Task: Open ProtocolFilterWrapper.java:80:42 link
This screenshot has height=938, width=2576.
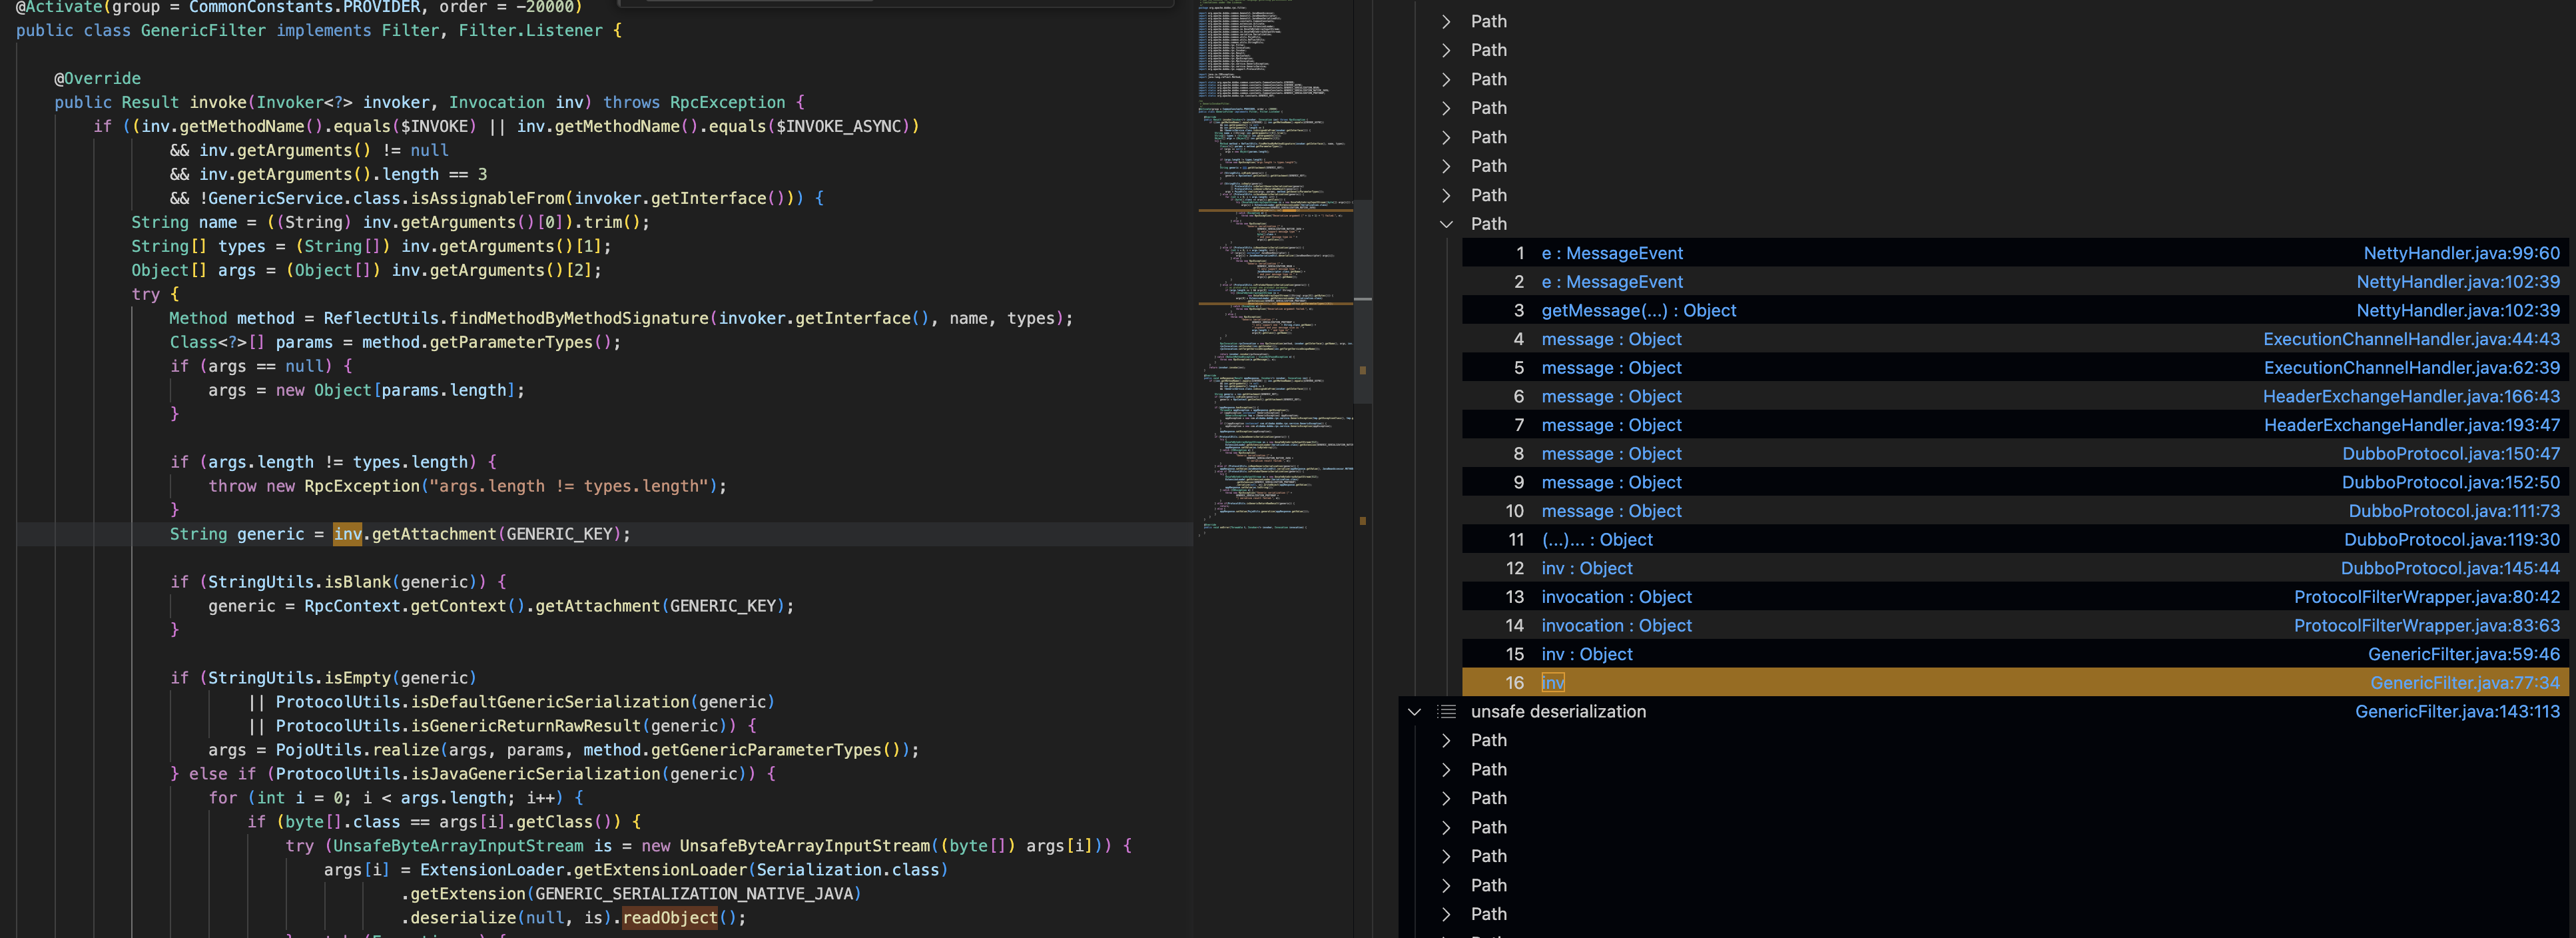Action: (2427, 598)
